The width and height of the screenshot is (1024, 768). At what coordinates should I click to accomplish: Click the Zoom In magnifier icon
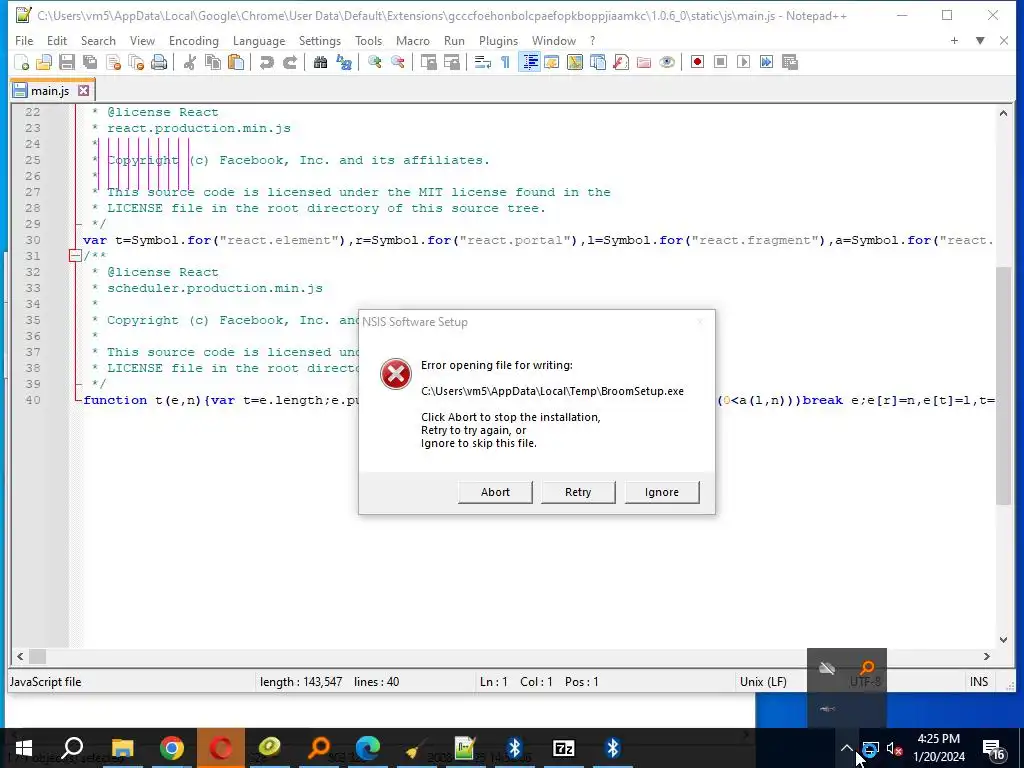[x=374, y=62]
